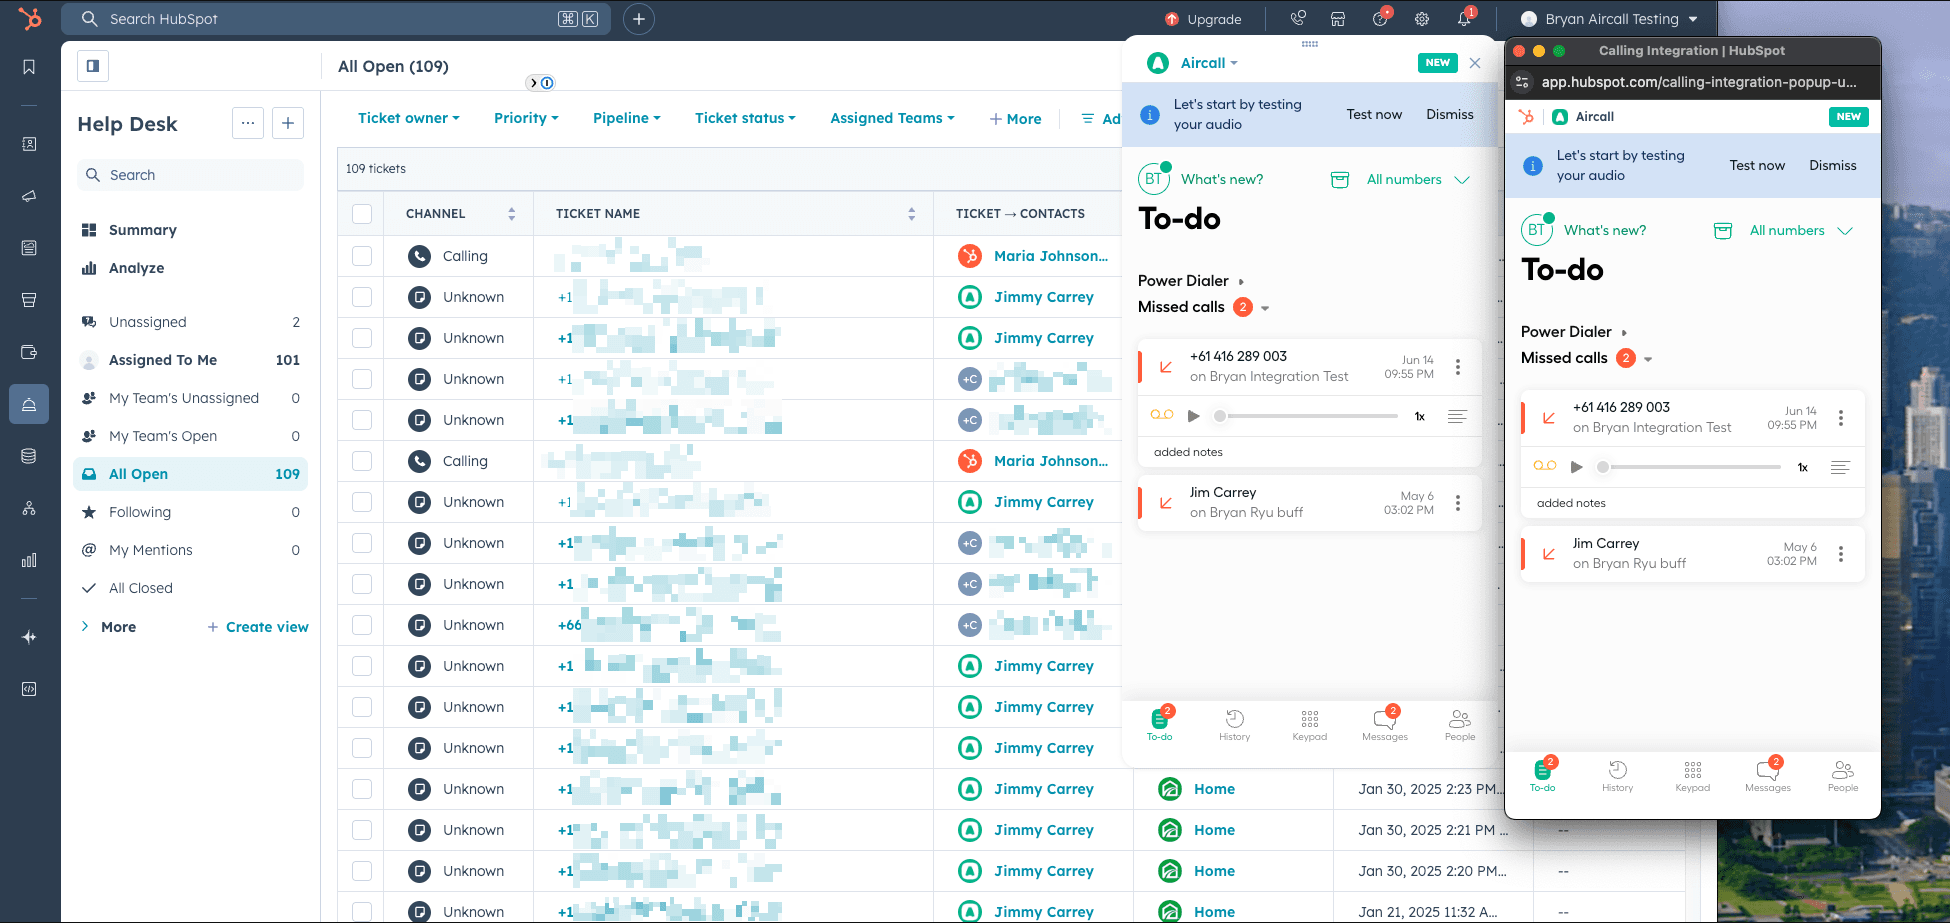Screen dimensions: 1950x923
Task: Open Aircall Messages with two notifications
Action: pyautogui.click(x=1385, y=723)
